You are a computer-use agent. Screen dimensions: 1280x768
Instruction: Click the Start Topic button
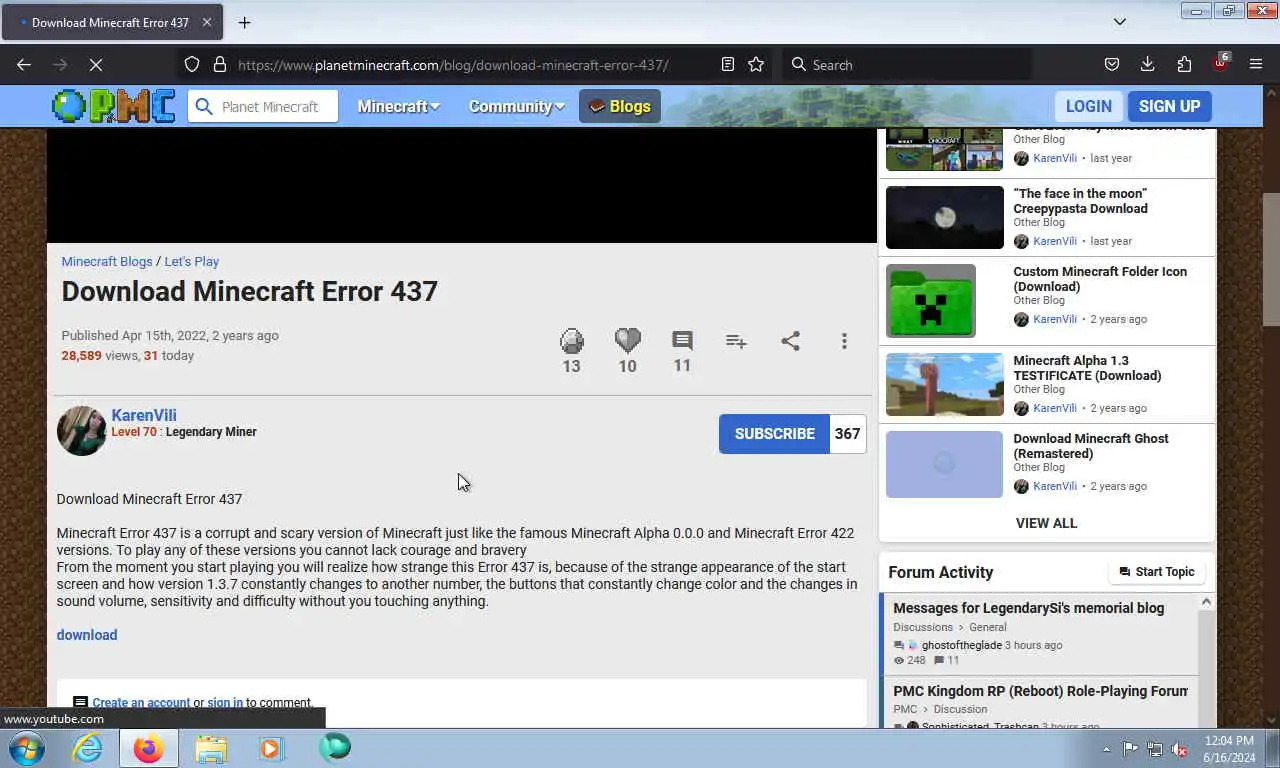point(1156,572)
